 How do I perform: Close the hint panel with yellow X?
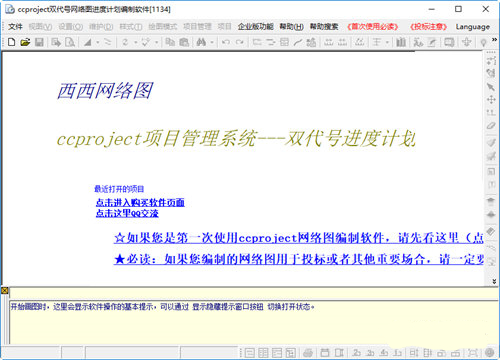(x=4, y=290)
